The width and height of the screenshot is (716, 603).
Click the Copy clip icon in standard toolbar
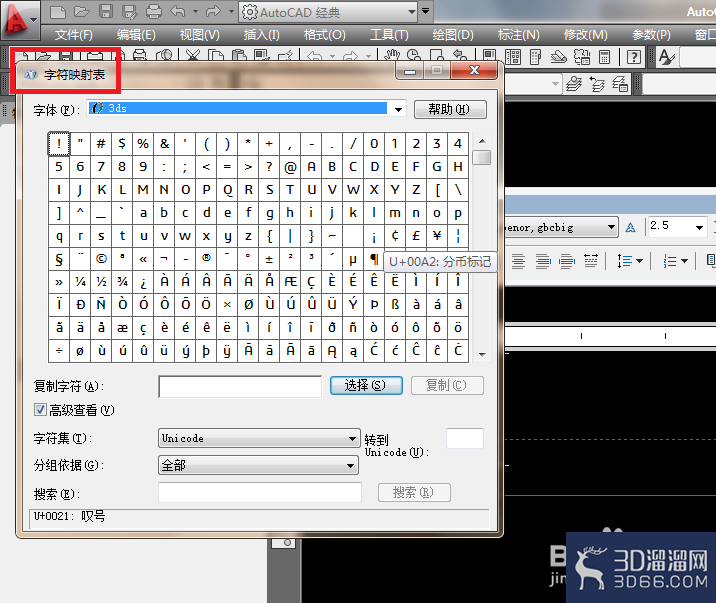pyautogui.click(x=216, y=56)
